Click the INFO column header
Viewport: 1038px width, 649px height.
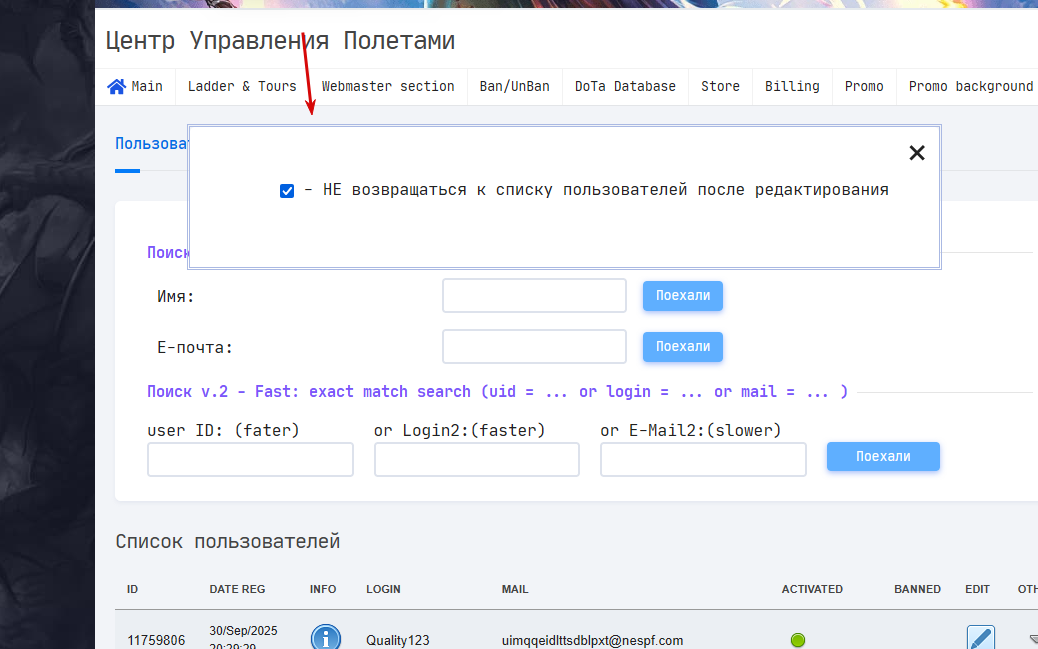[323, 589]
